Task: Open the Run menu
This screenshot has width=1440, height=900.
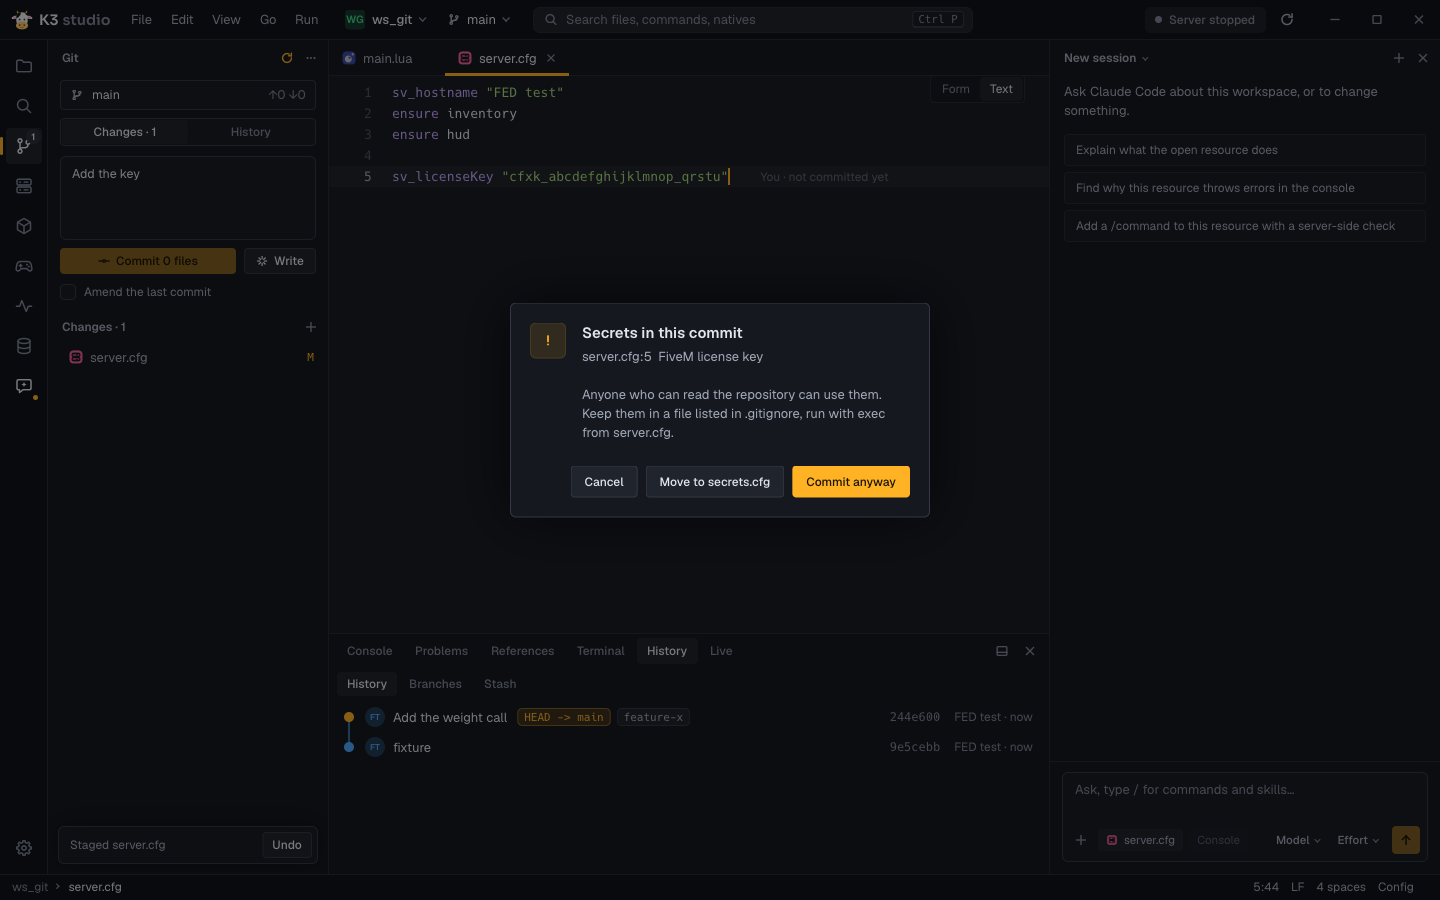Action: click(307, 19)
